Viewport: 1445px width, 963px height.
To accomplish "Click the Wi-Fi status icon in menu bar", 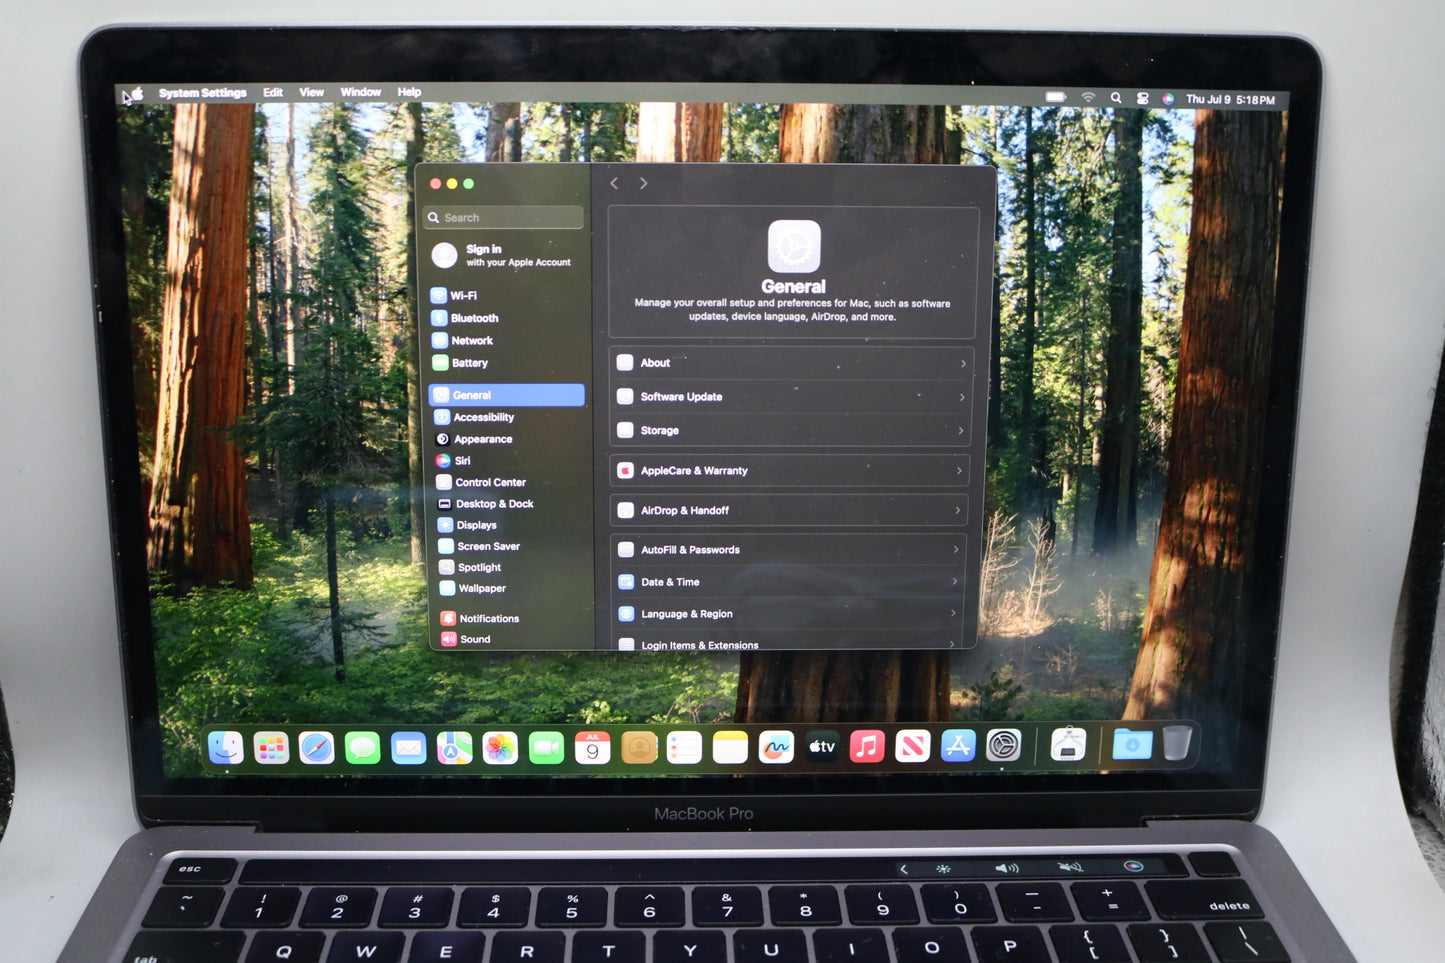I will pyautogui.click(x=1088, y=97).
